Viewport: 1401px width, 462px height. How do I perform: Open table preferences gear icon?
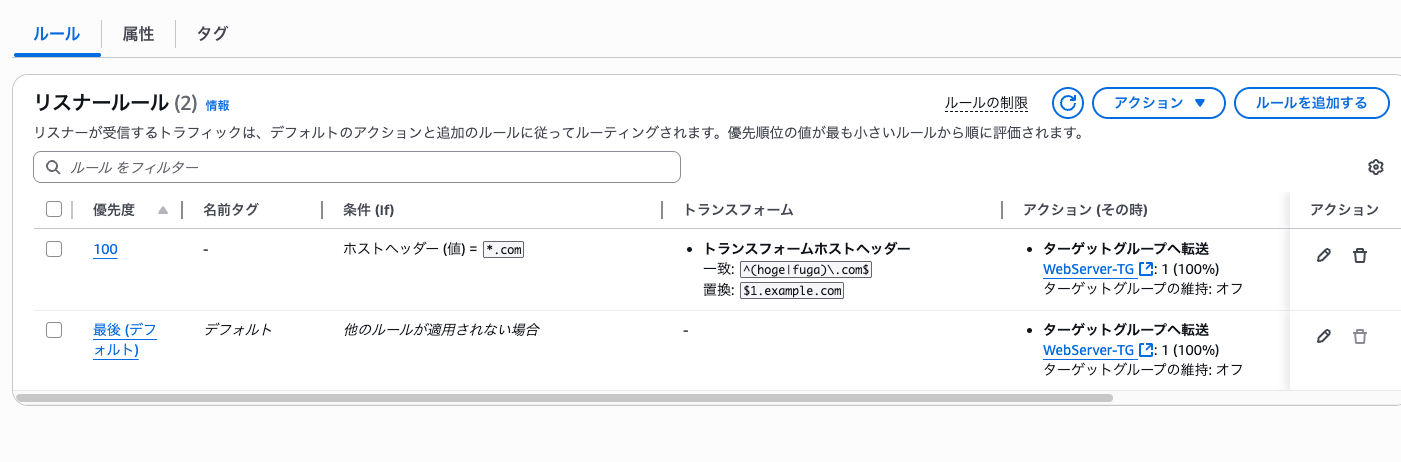pyautogui.click(x=1376, y=167)
